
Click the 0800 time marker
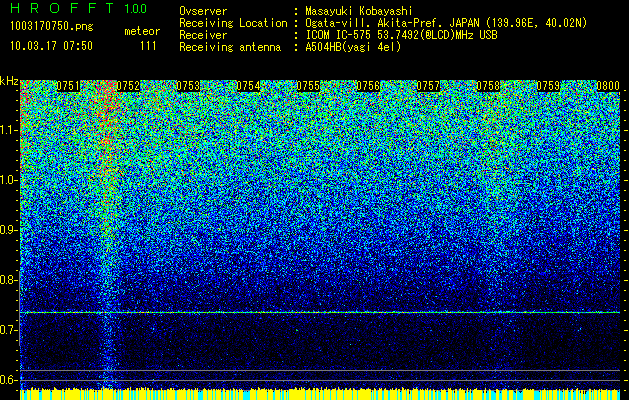click(608, 86)
